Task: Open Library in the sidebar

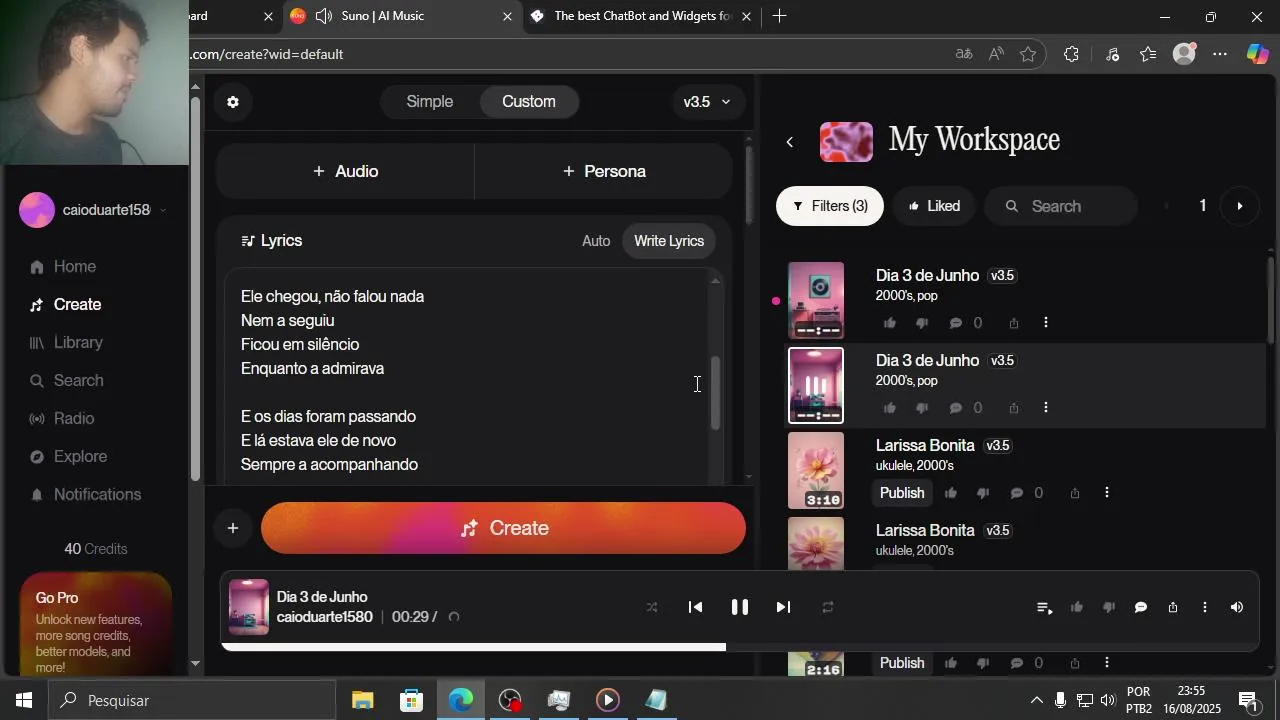Action: (78, 343)
